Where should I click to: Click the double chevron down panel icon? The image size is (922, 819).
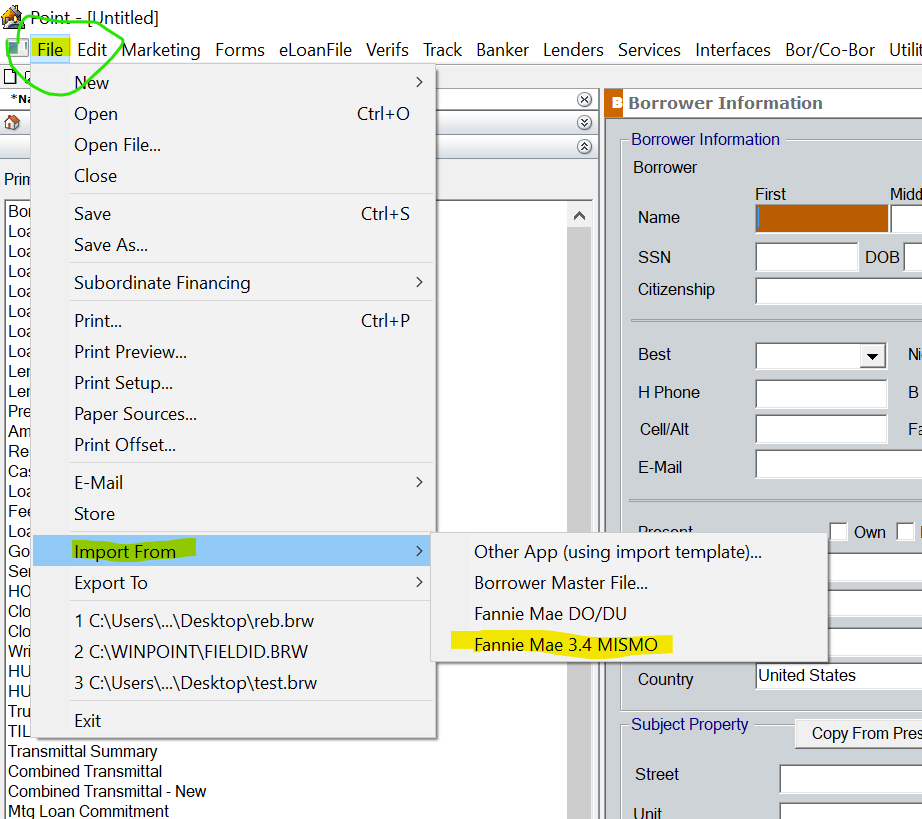tap(584, 123)
